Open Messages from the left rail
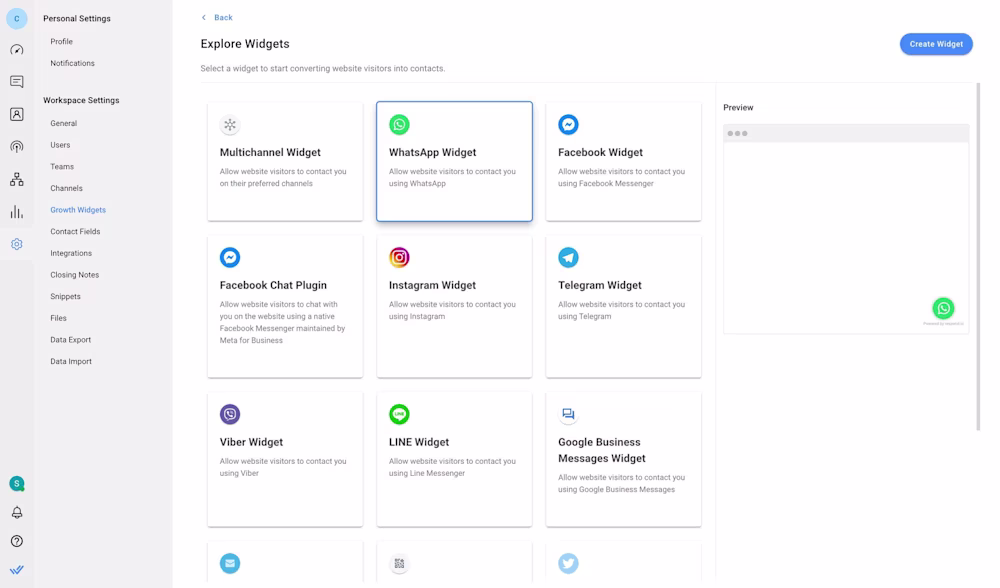Screen dimensions: 1000x588 (17, 82)
